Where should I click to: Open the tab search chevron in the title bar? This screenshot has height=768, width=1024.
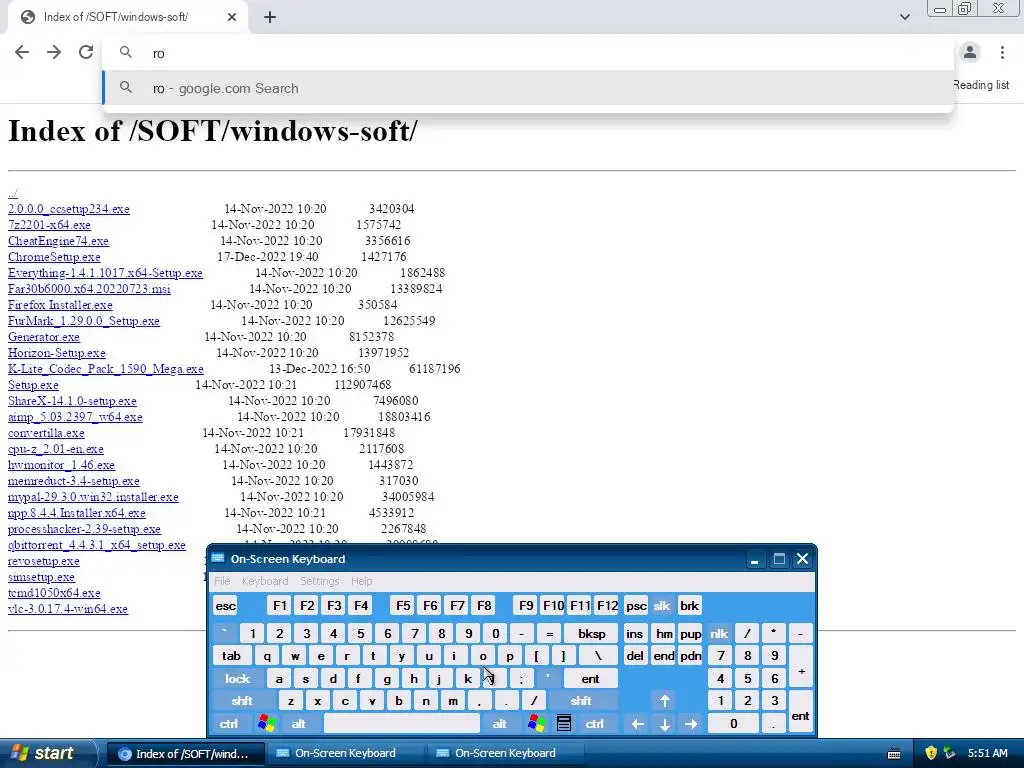904,17
